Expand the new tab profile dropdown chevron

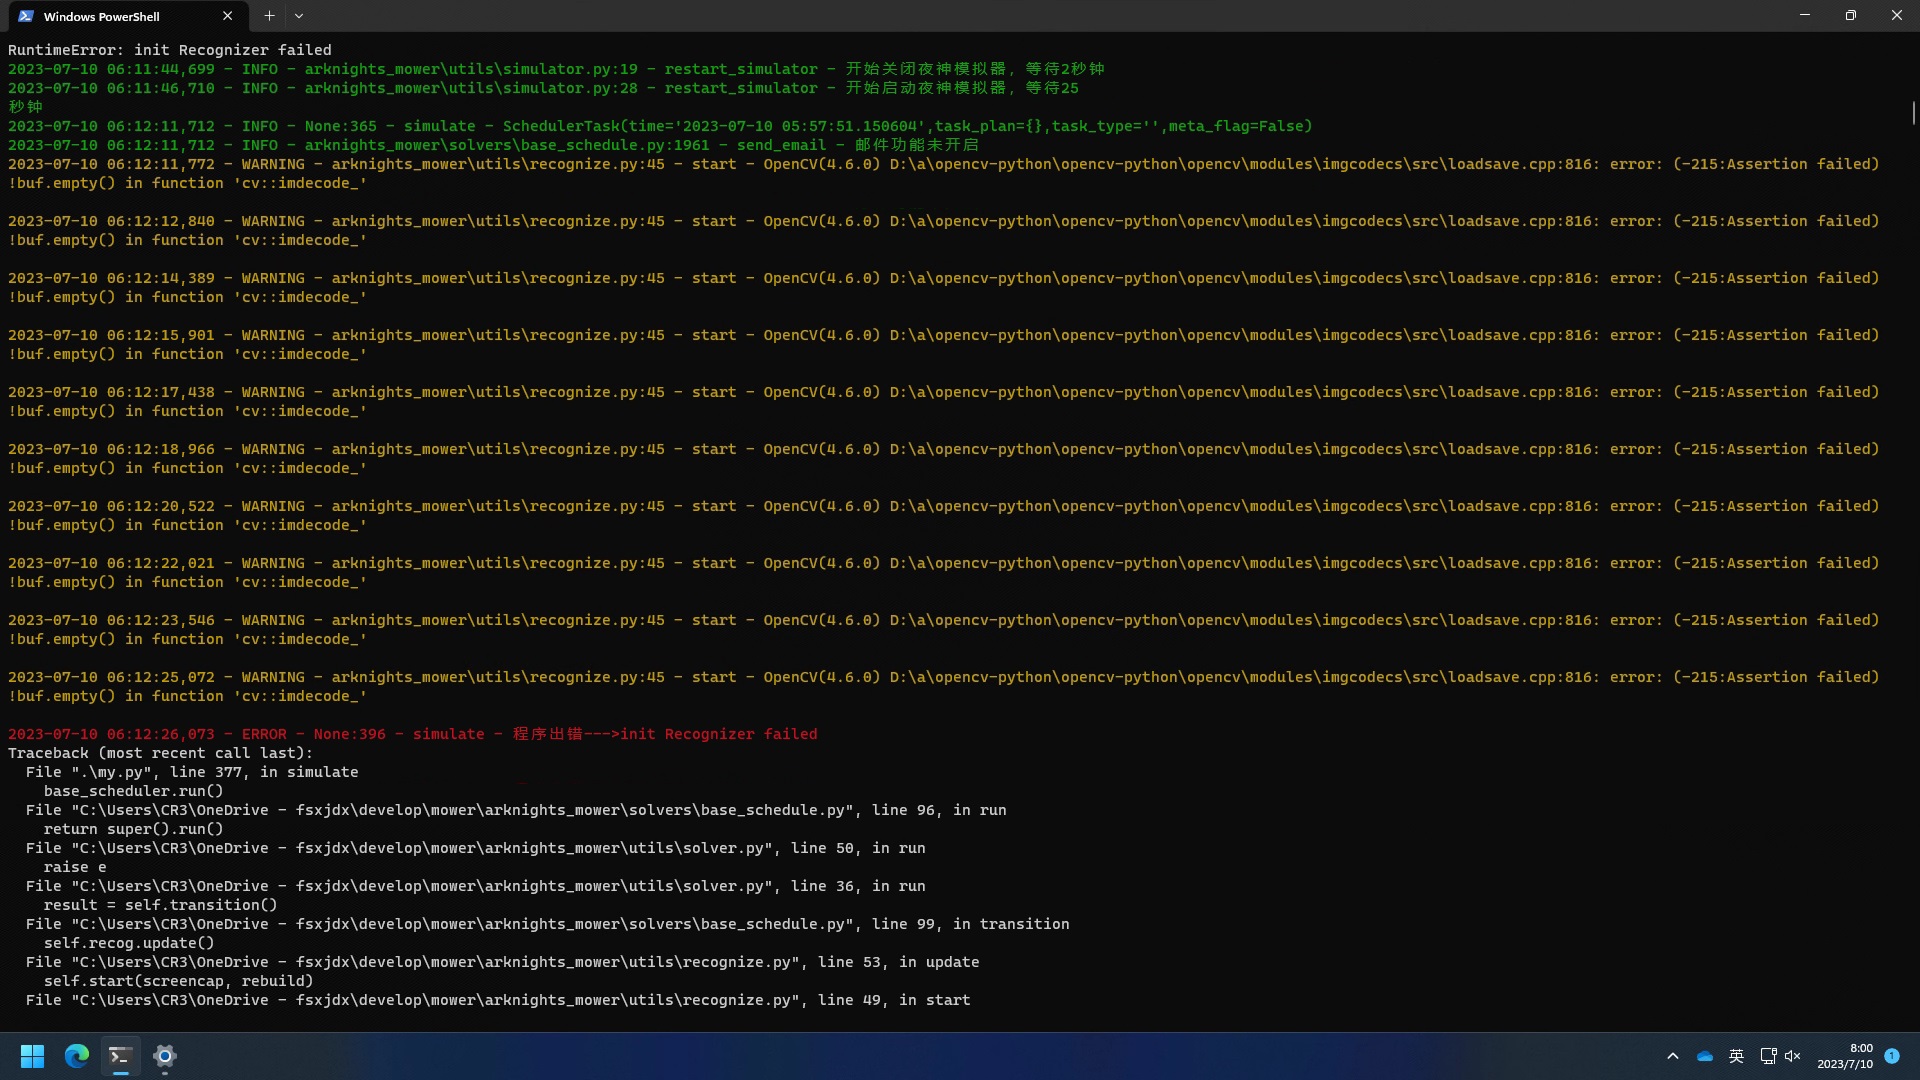[299, 16]
